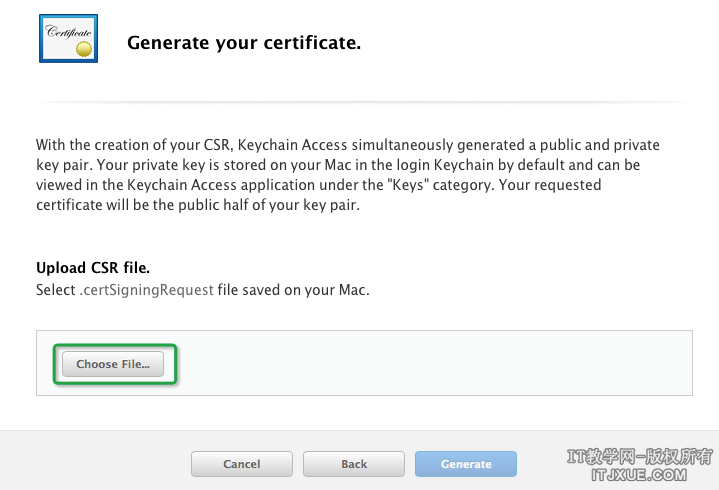Screen dimensions: 719x490
Task: Click the blue Generate button
Action: coord(466,464)
